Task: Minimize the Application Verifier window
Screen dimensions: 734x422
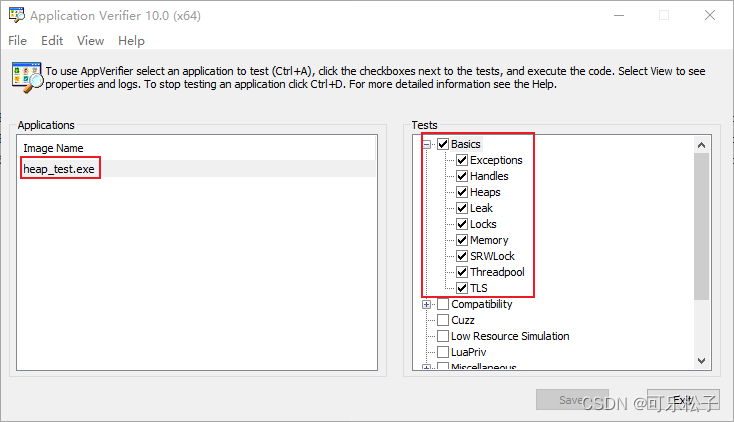Action: pos(619,15)
